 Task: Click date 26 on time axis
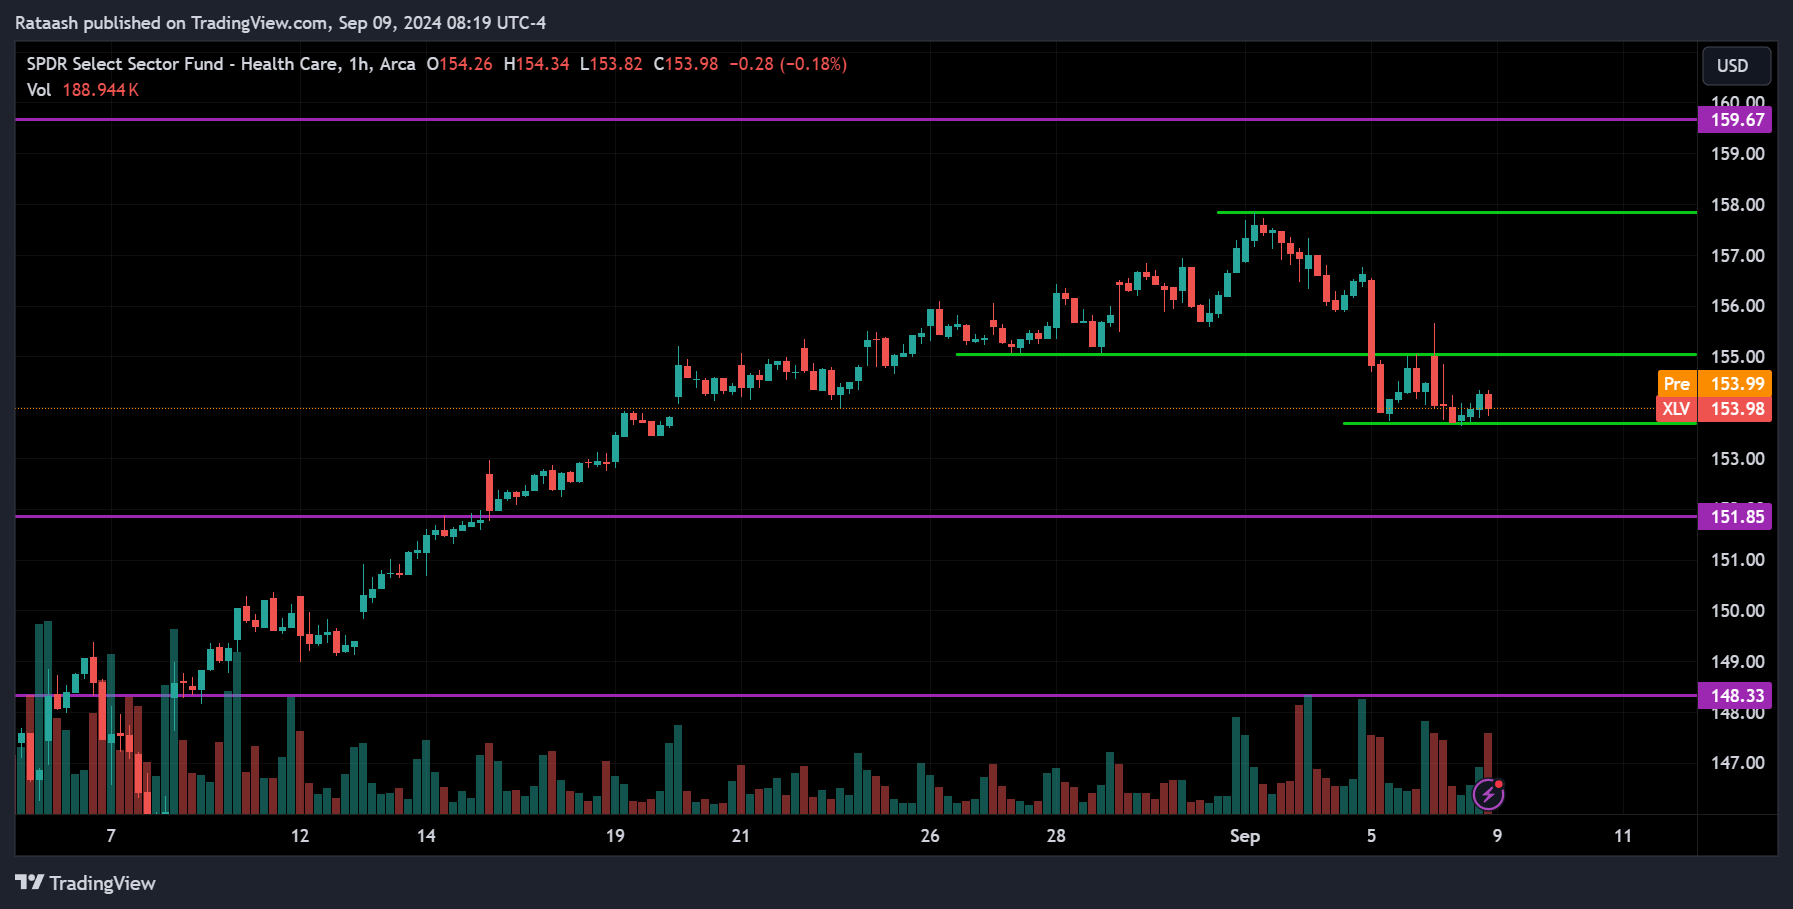pos(930,836)
